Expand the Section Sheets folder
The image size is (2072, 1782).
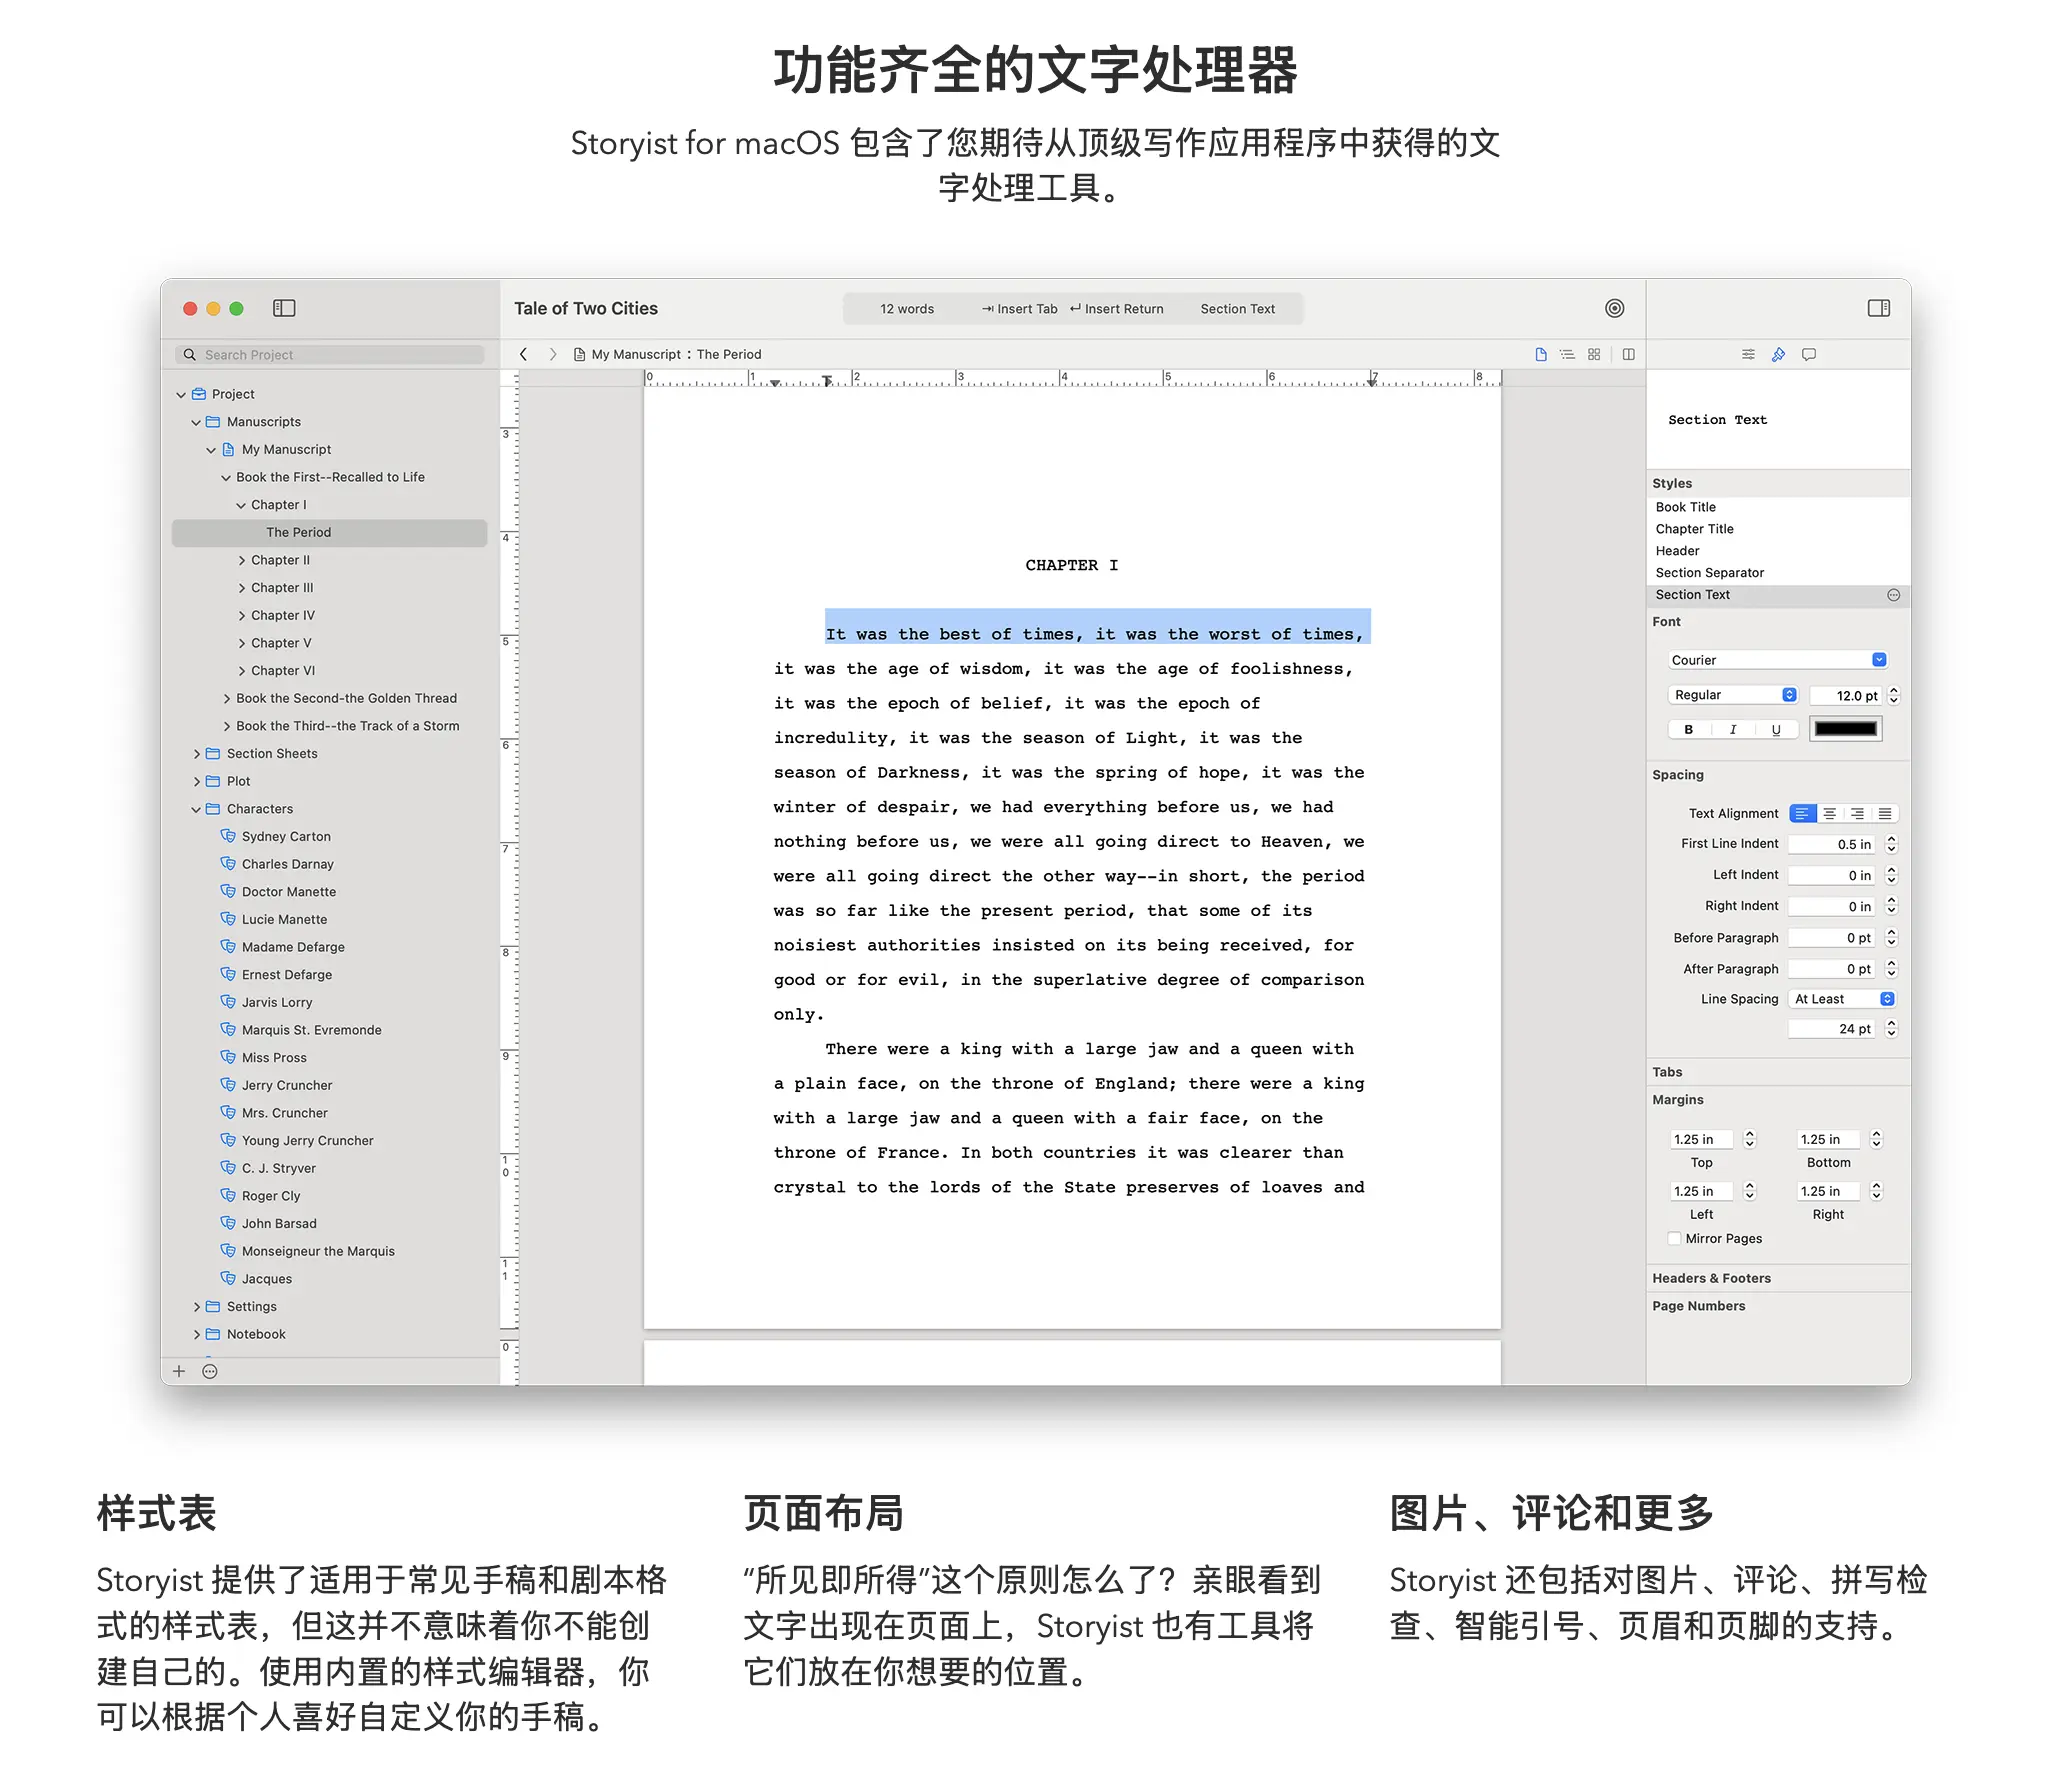[x=196, y=753]
